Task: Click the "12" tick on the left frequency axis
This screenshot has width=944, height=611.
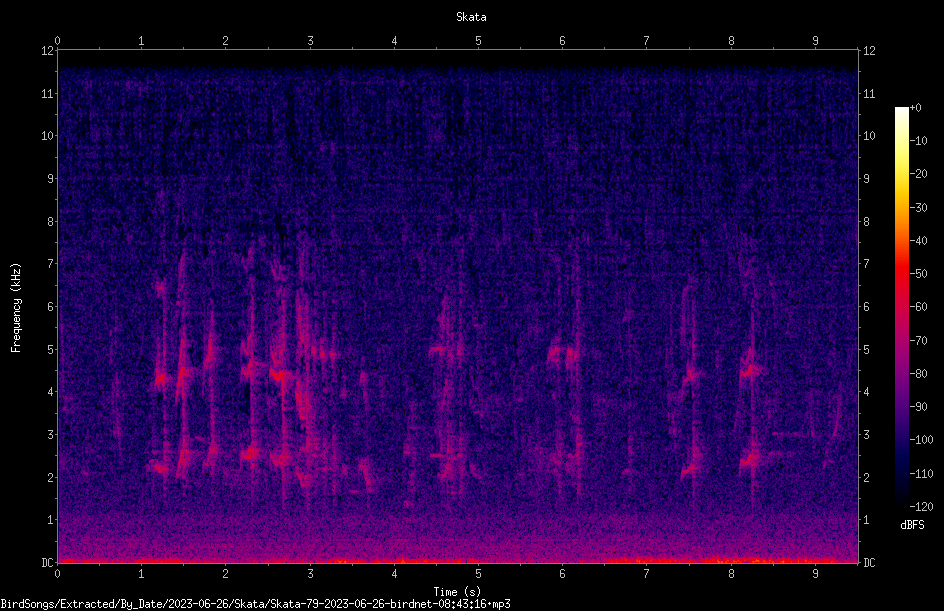Action: [x=47, y=51]
